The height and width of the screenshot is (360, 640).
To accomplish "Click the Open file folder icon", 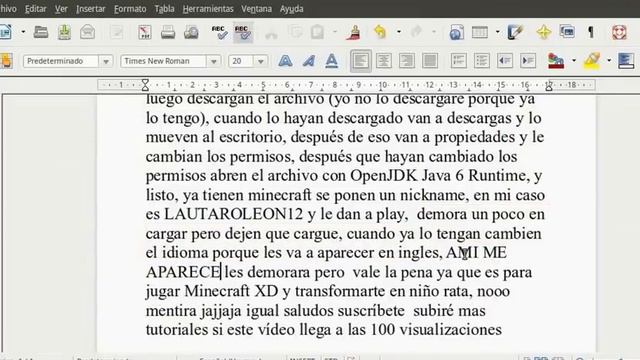I will 41,32.
